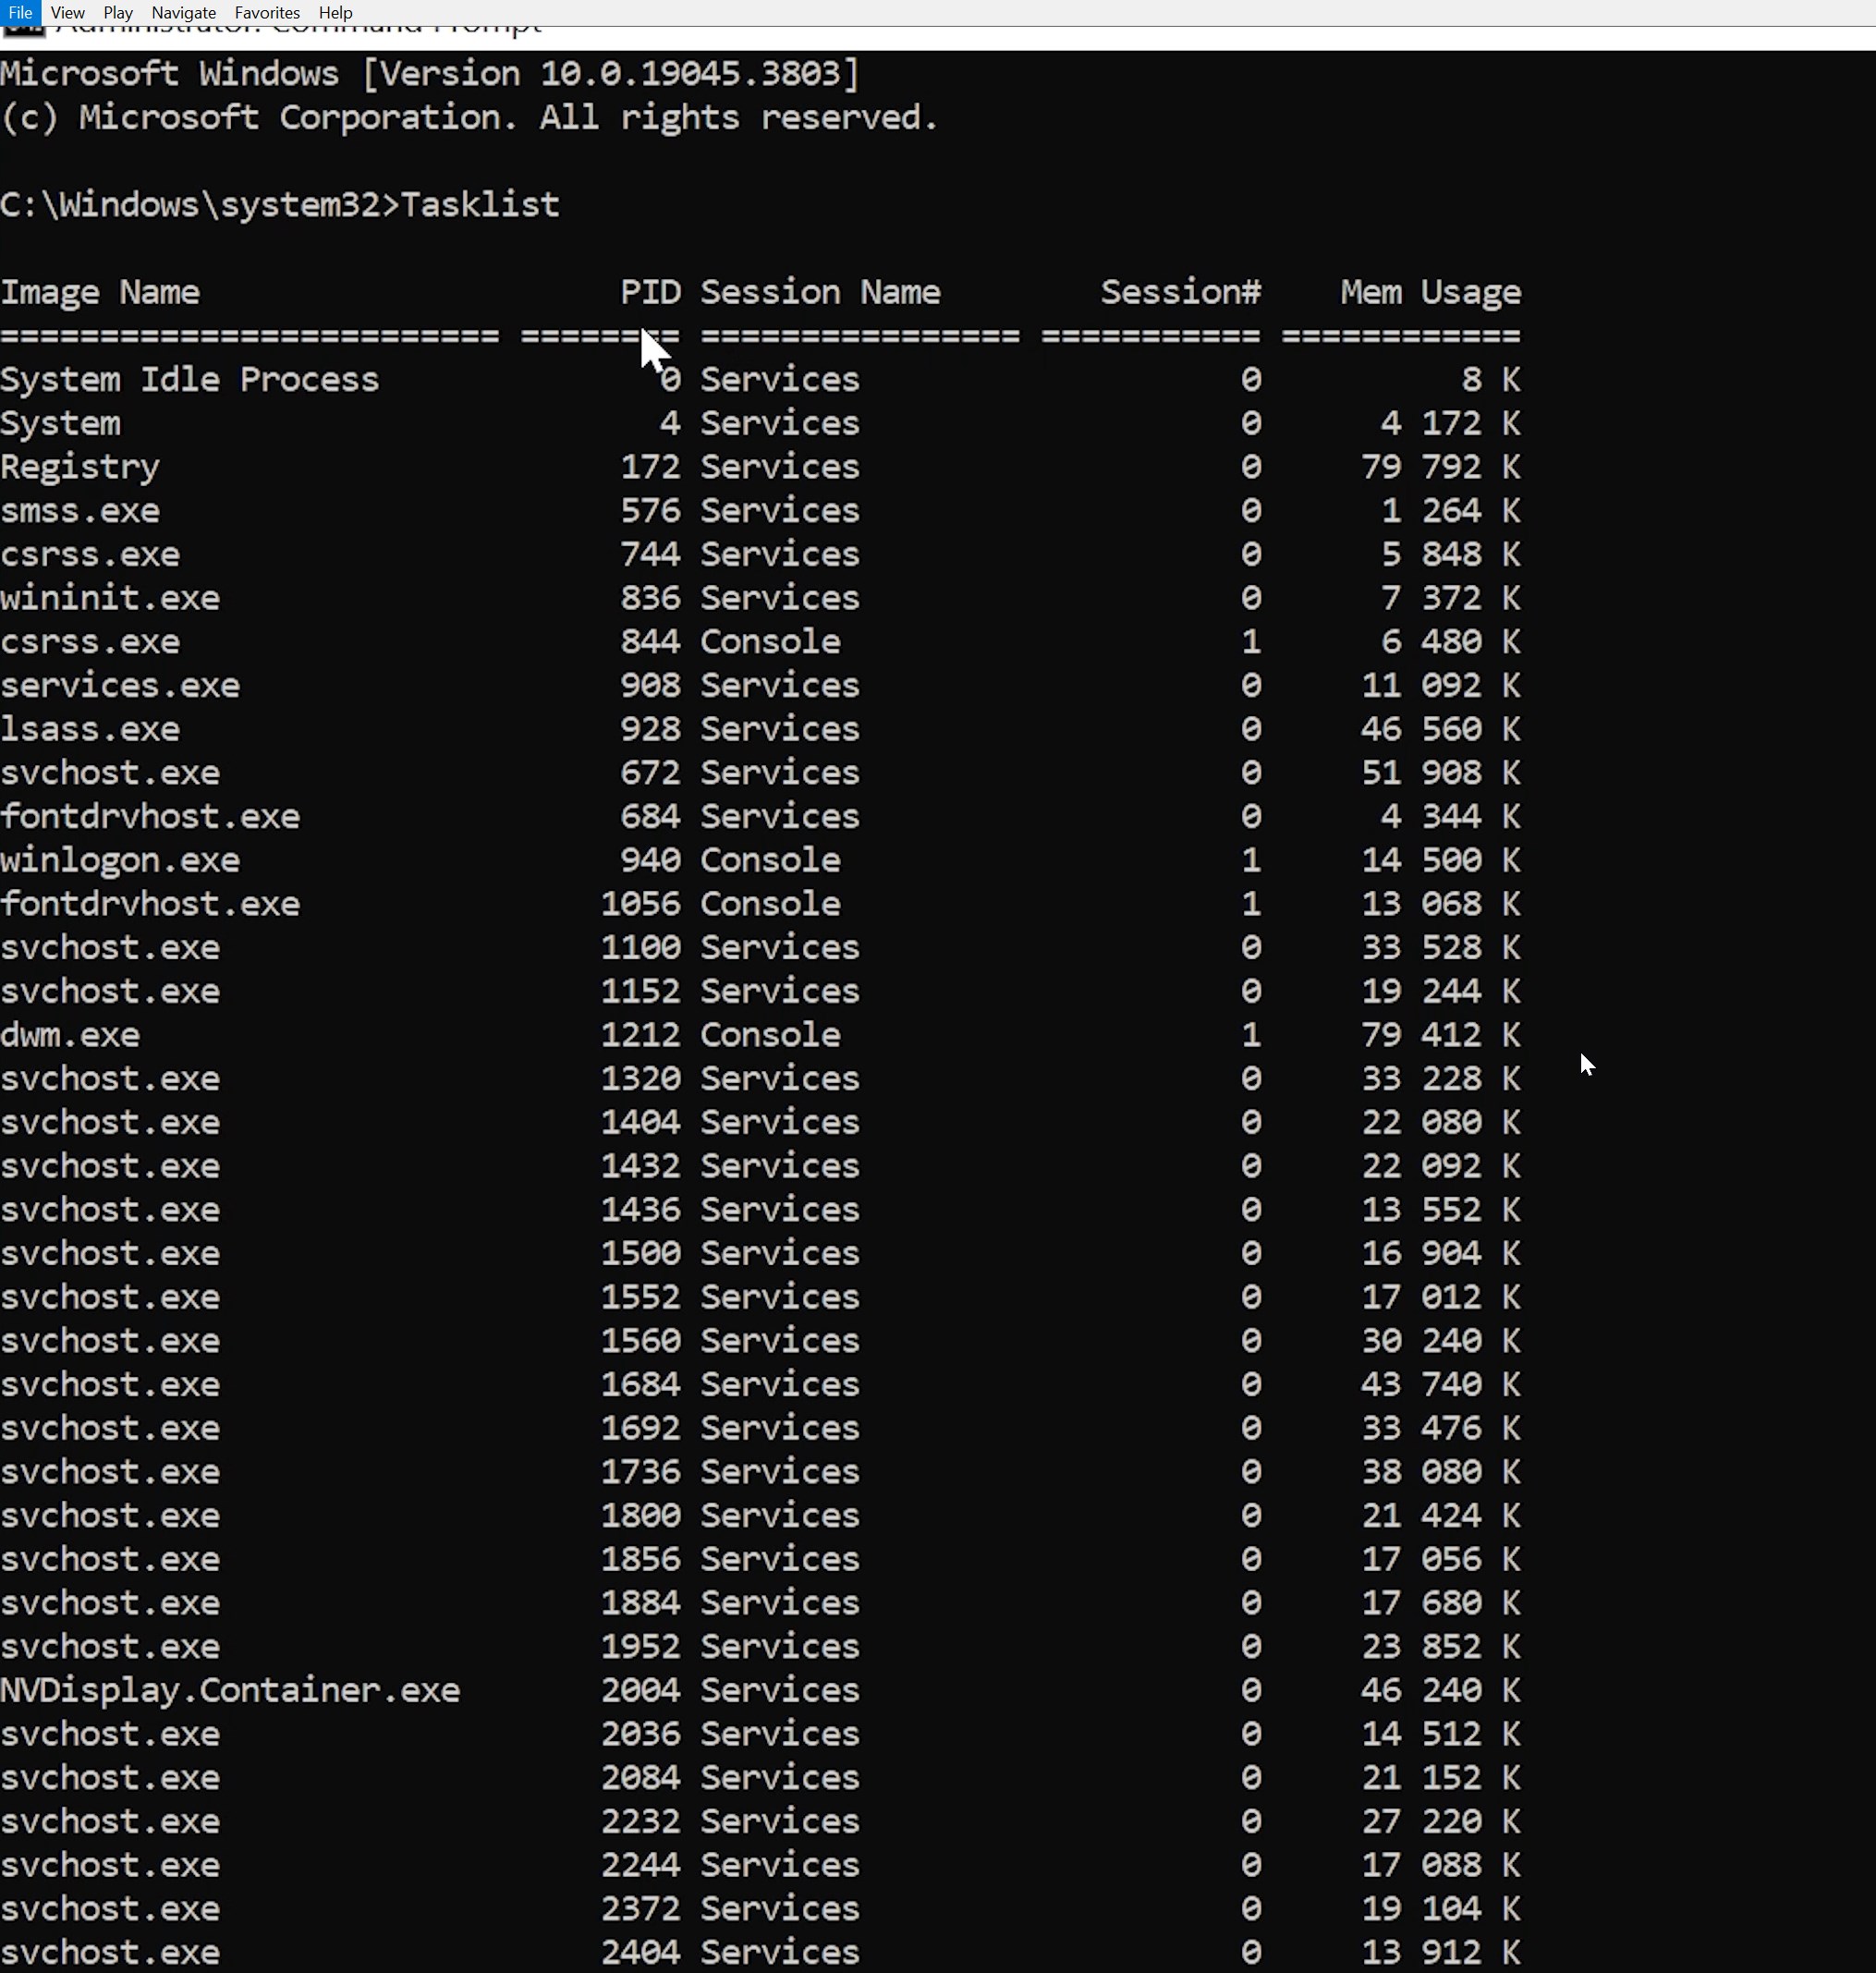This screenshot has width=1876, height=1973.
Task: Click PID 684 of fontdrvhost.exe
Action: point(650,816)
